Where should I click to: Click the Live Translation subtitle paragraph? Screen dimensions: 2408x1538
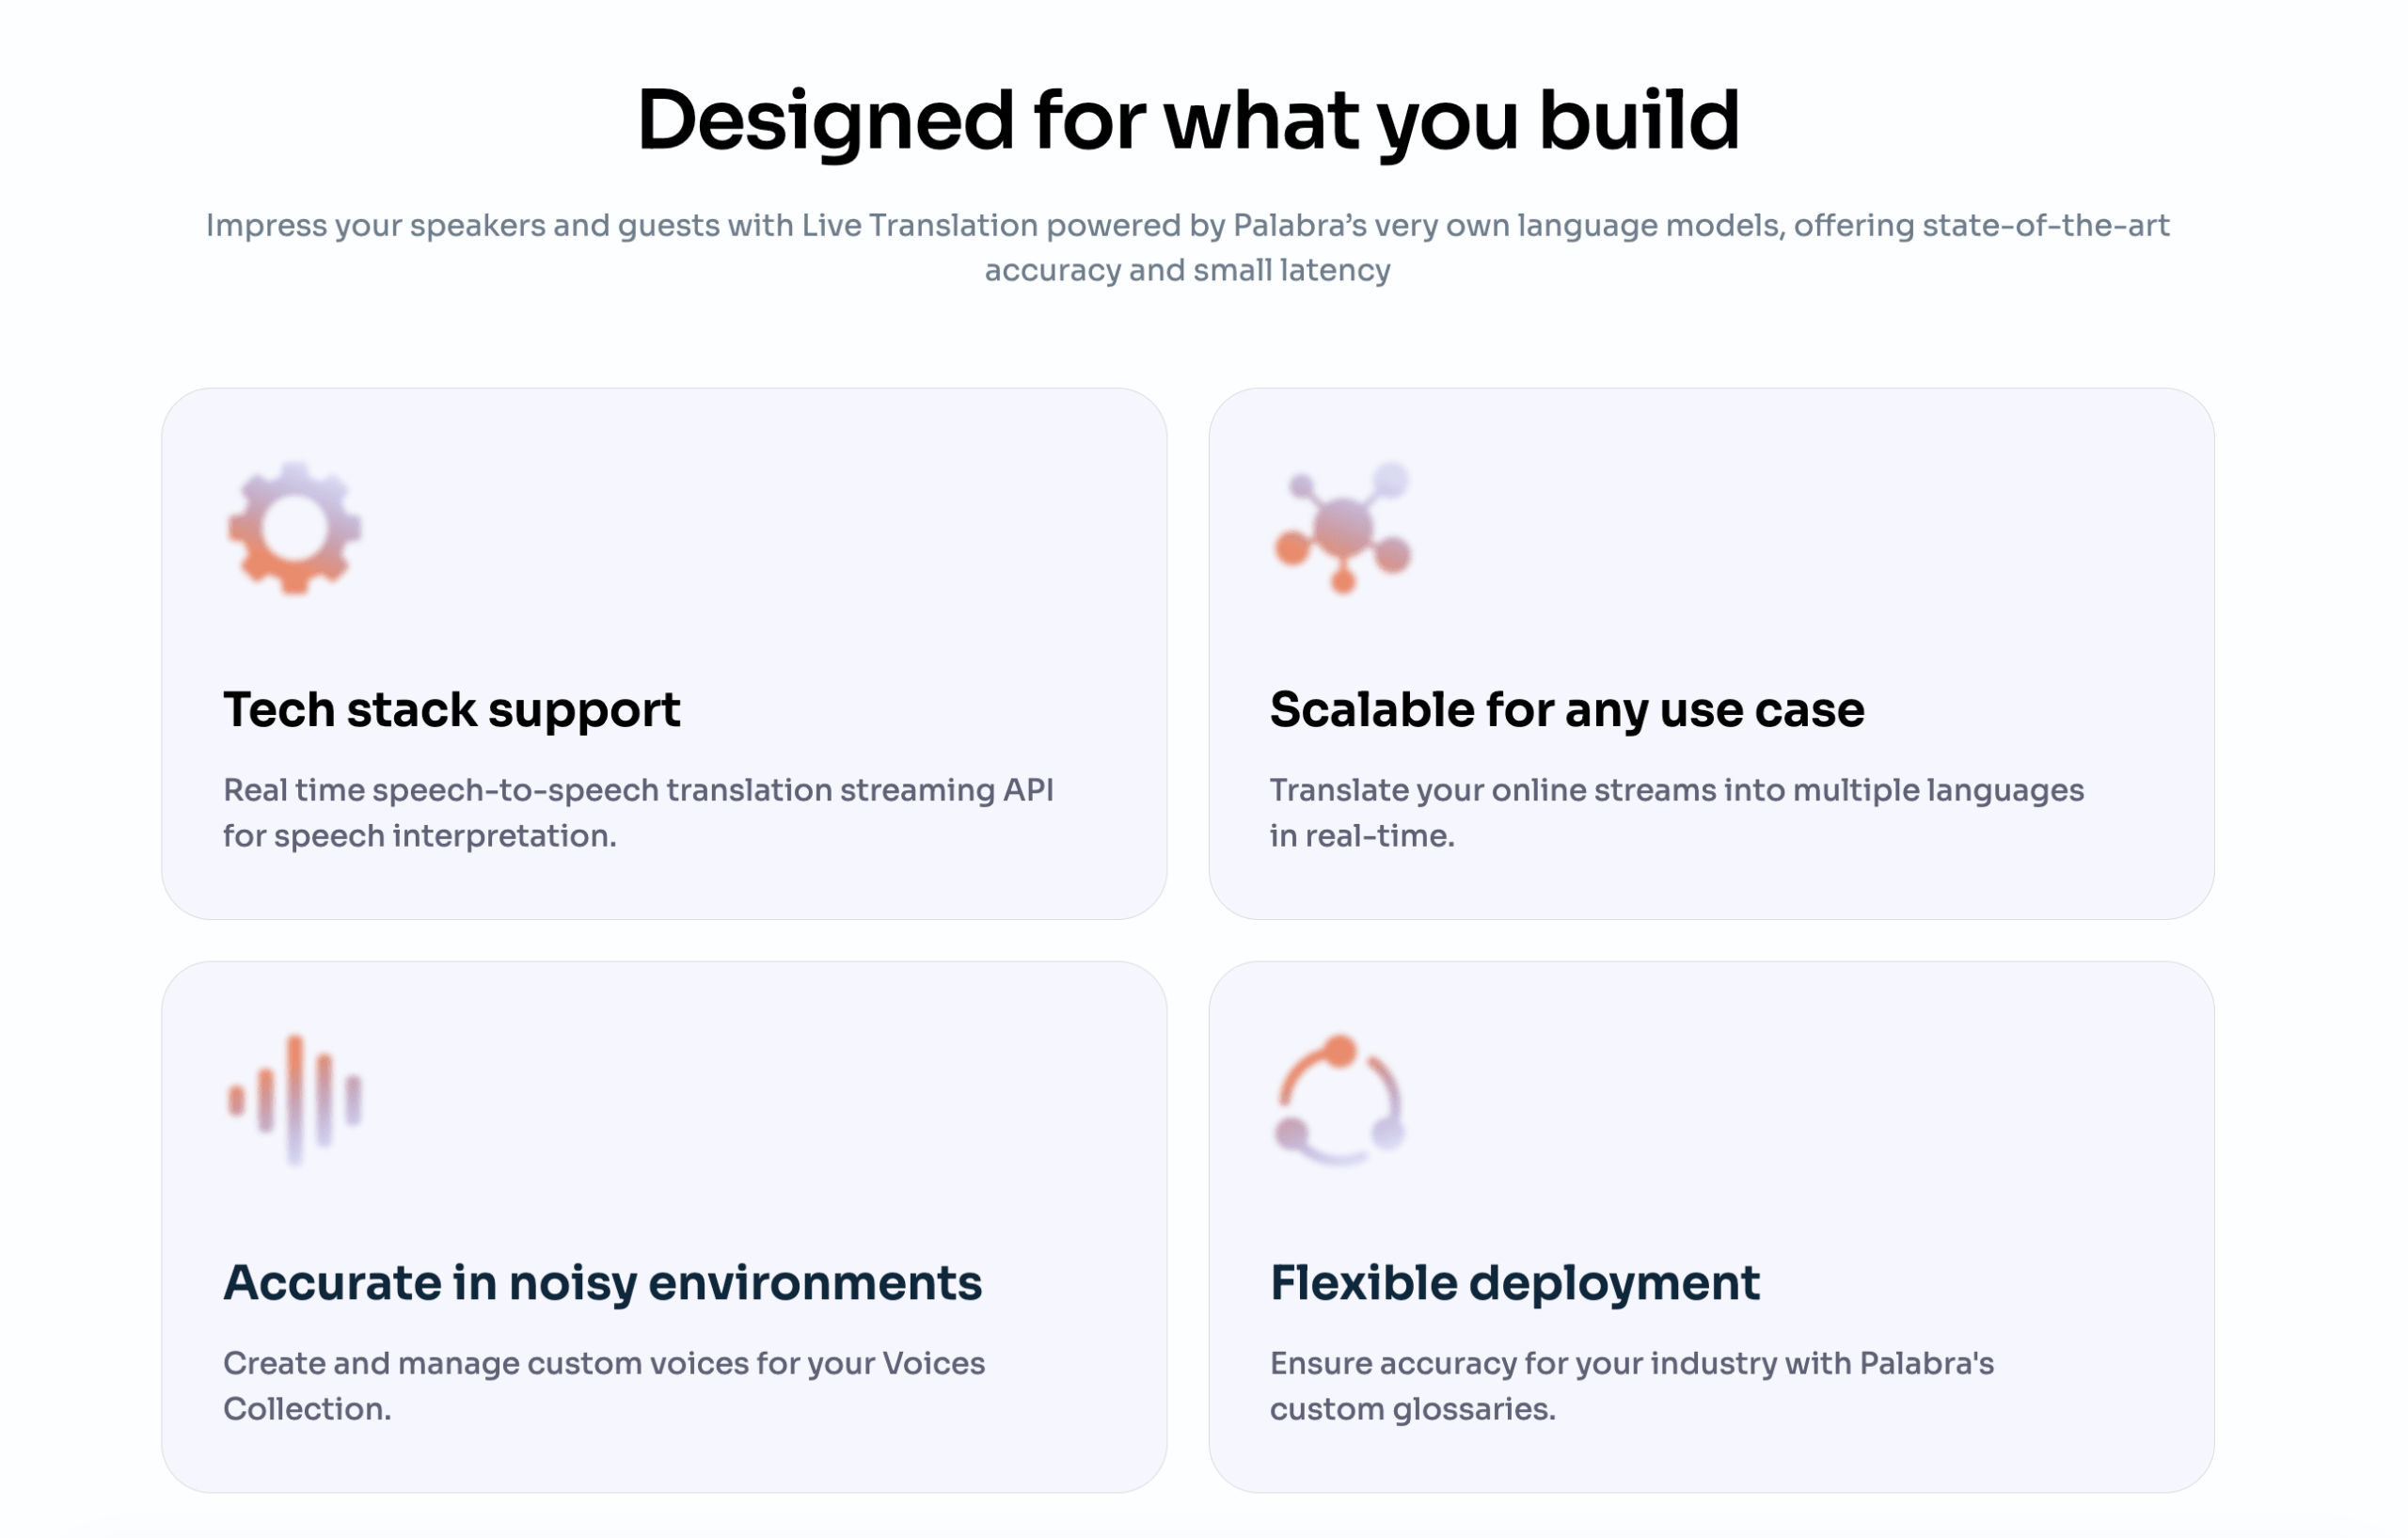point(1188,247)
